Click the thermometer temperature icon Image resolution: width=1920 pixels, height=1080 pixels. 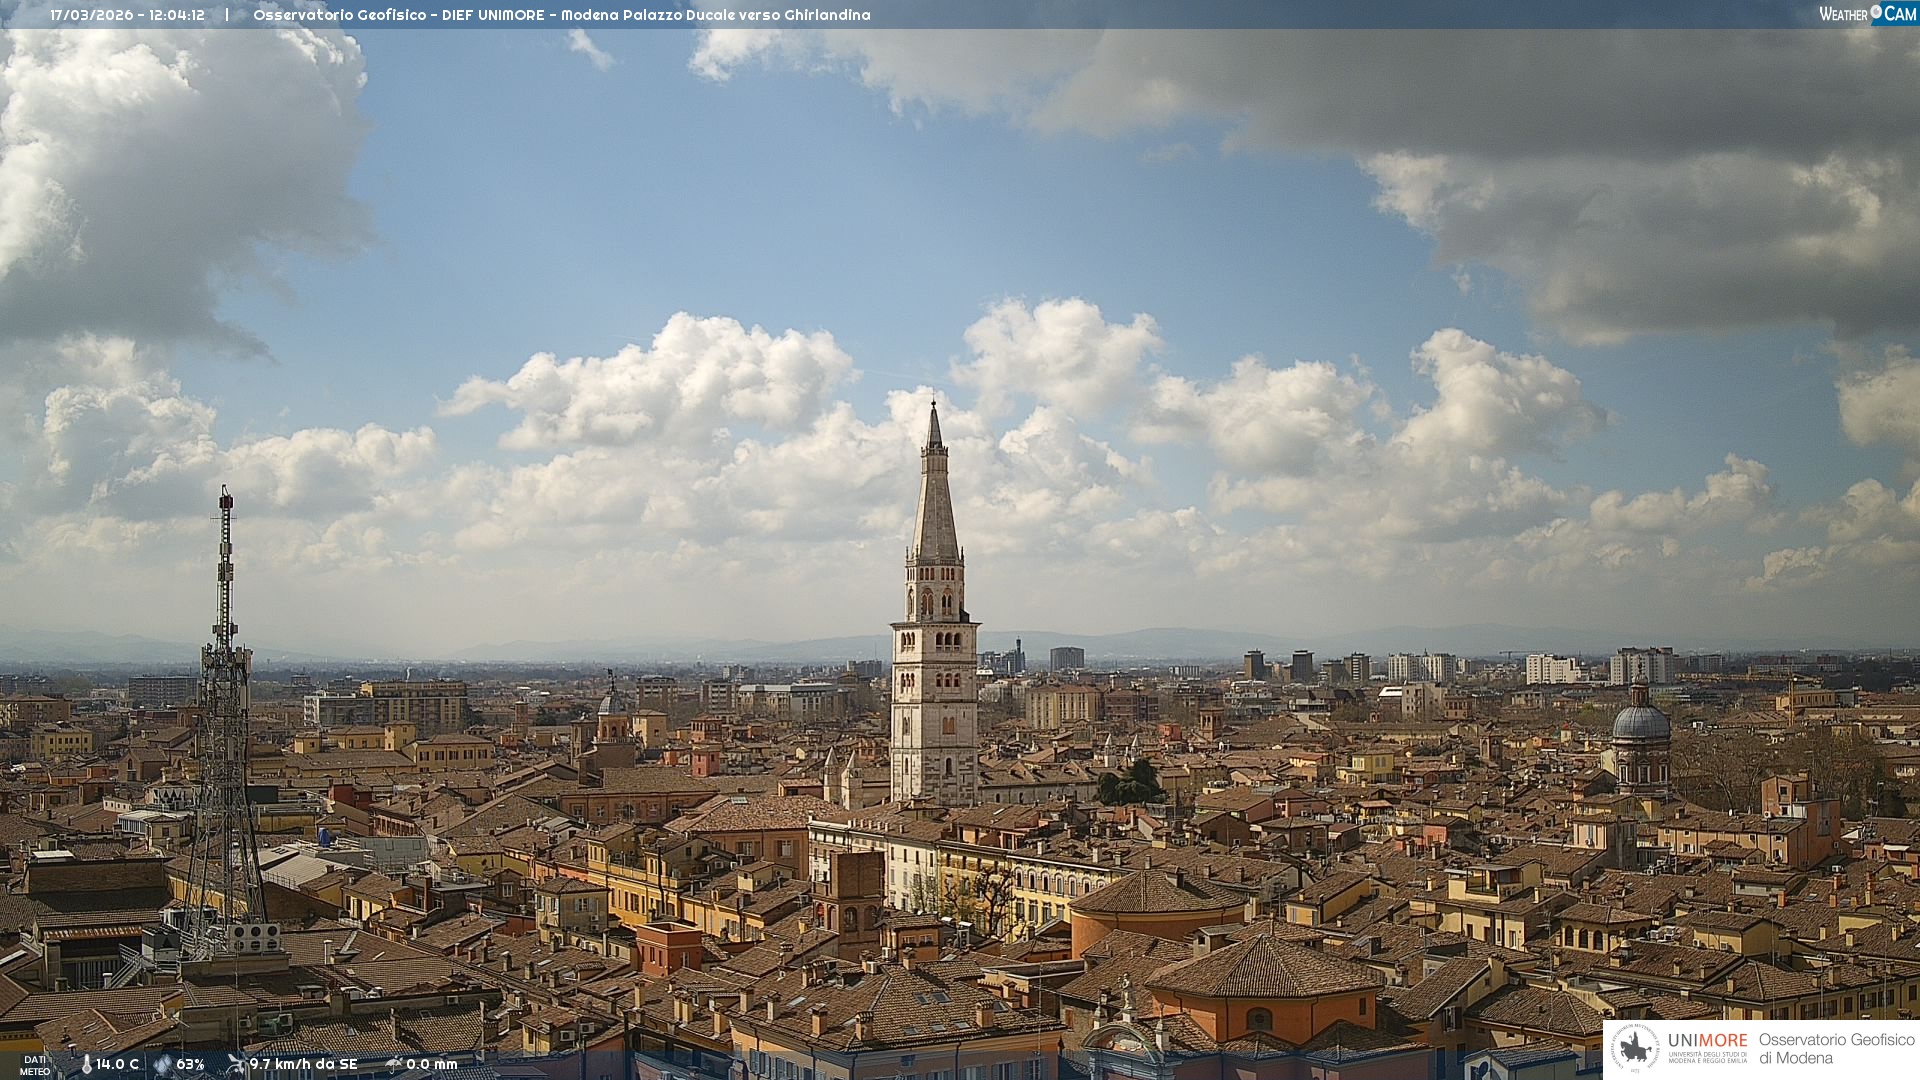(87, 1064)
